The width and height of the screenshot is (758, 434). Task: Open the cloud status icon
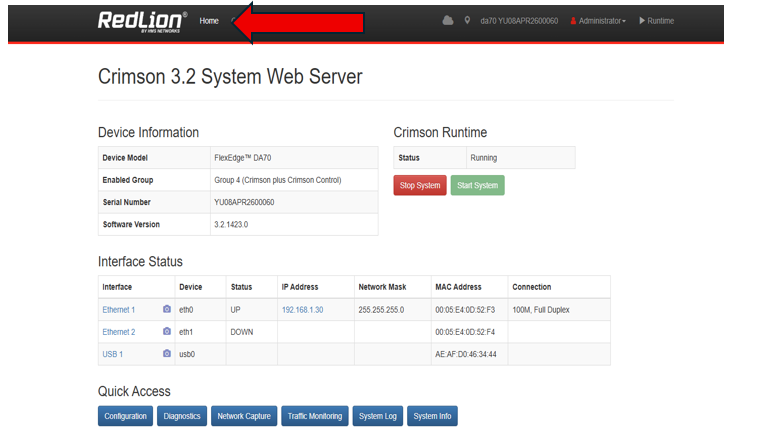coord(448,20)
